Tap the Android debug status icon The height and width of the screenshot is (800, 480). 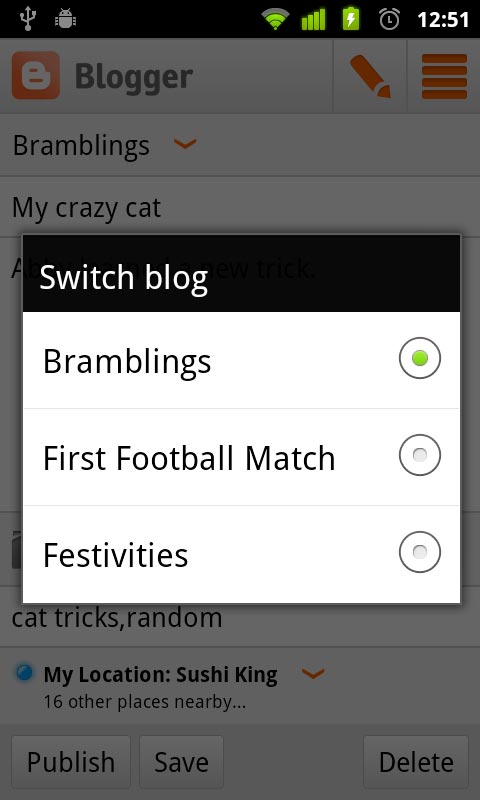tap(65, 19)
